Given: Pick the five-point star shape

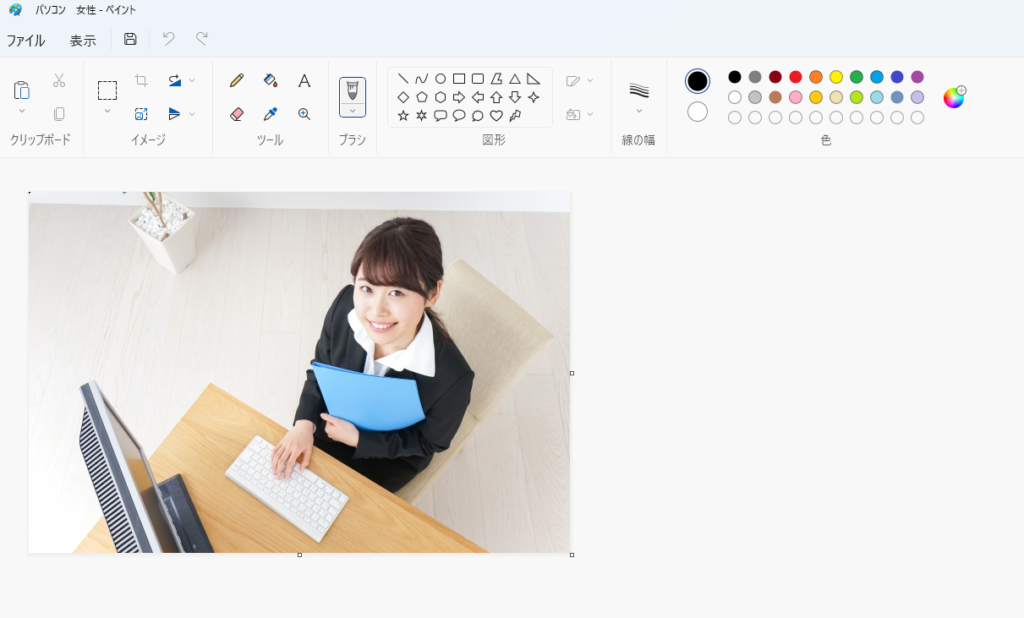Looking at the screenshot, I should (403, 116).
